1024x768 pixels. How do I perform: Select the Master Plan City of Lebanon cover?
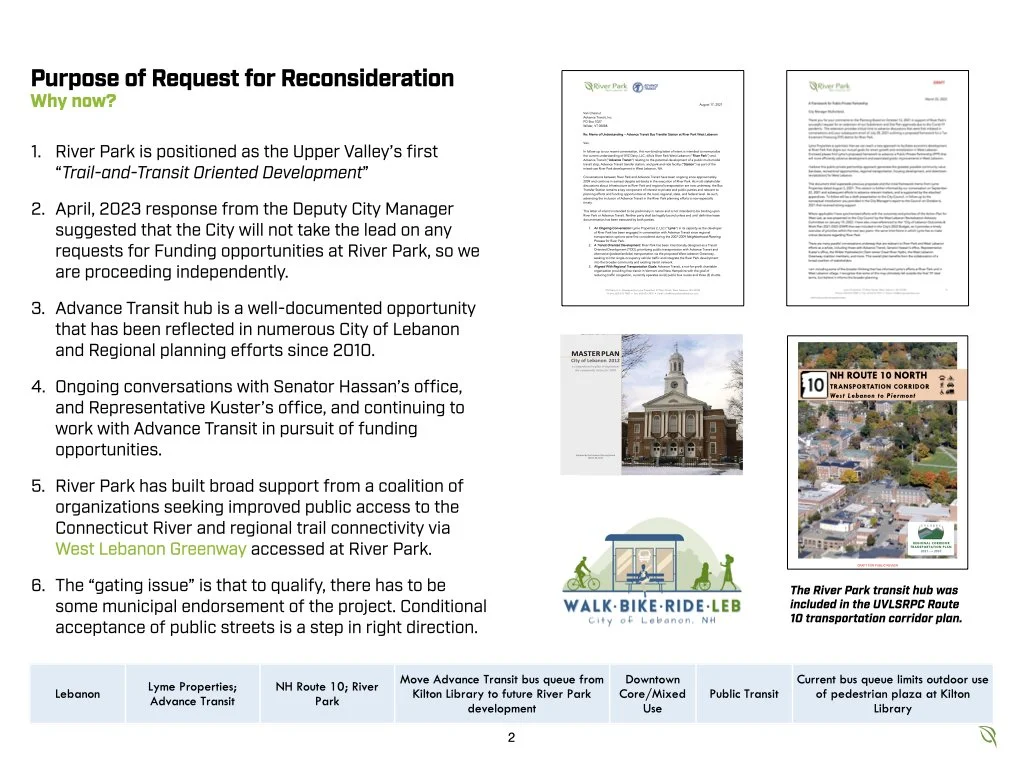(x=651, y=404)
